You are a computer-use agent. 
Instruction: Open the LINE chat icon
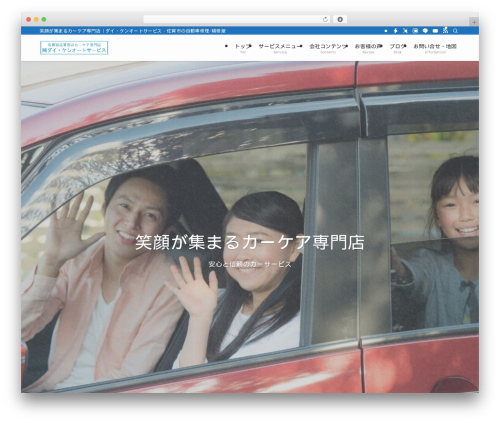click(425, 31)
